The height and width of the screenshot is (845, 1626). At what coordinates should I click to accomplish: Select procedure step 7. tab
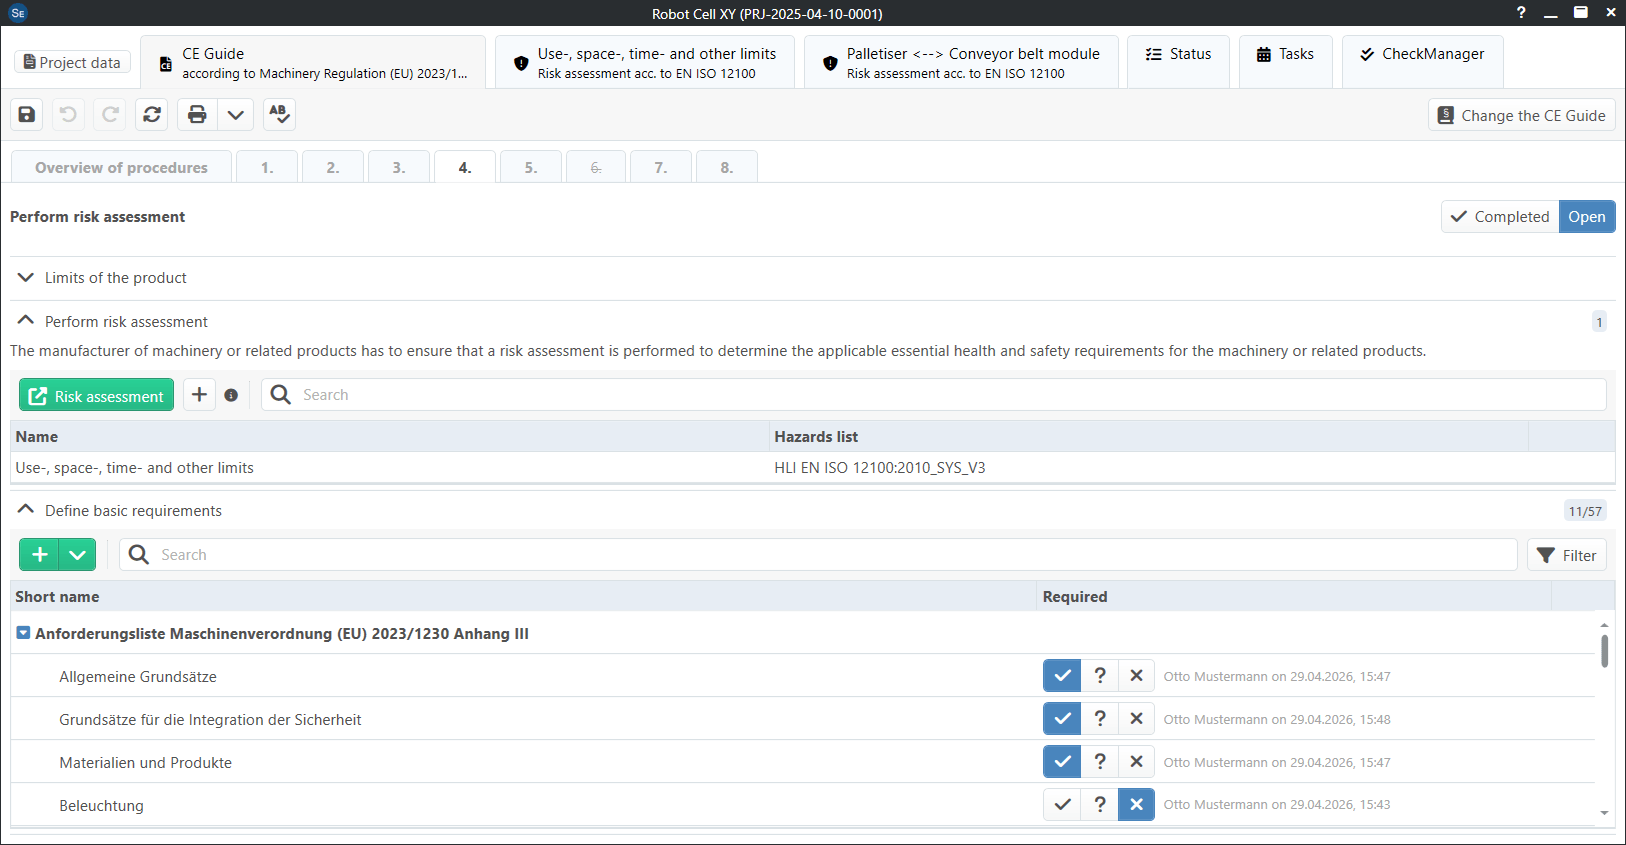pyautogui.click(x=661, y=167)
